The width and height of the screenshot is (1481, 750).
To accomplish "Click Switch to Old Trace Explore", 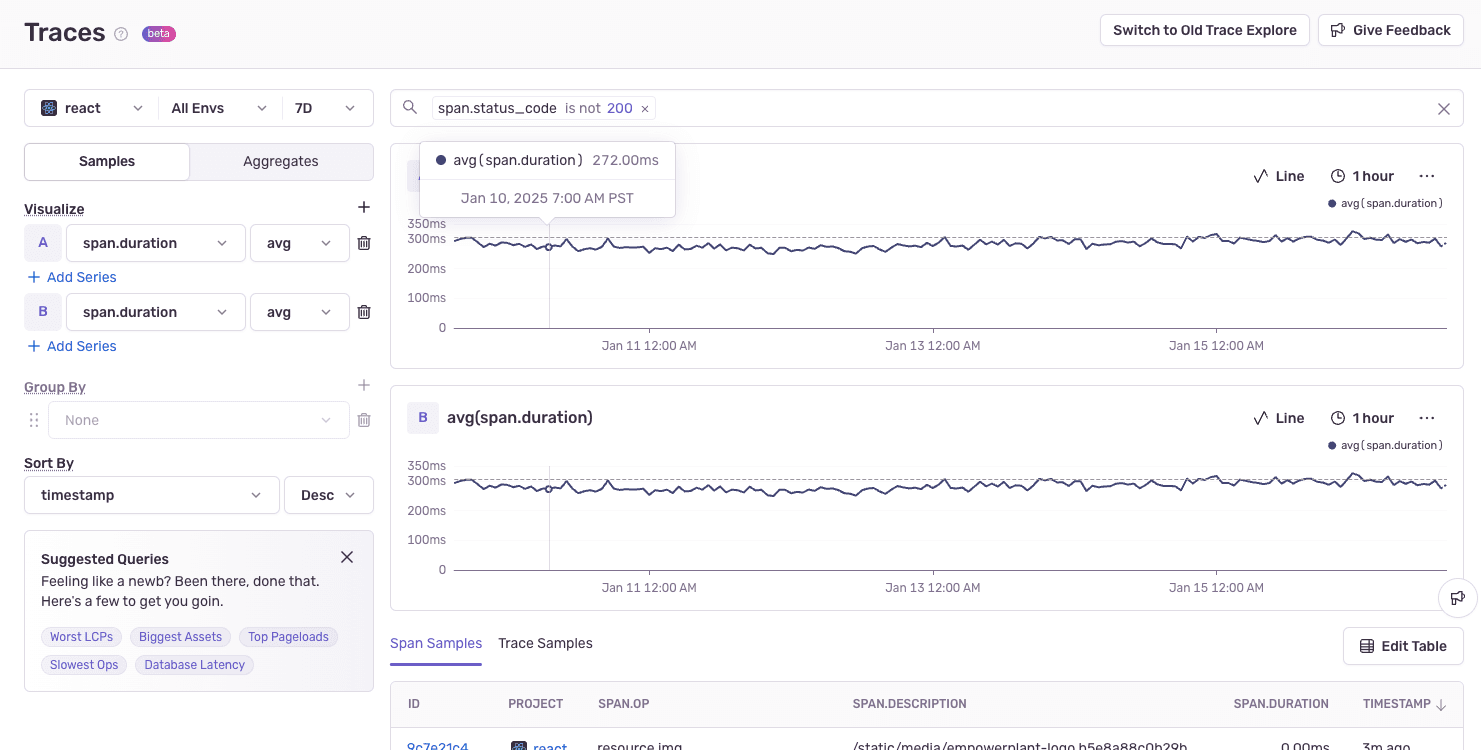I will click(x=1204, y=30).
